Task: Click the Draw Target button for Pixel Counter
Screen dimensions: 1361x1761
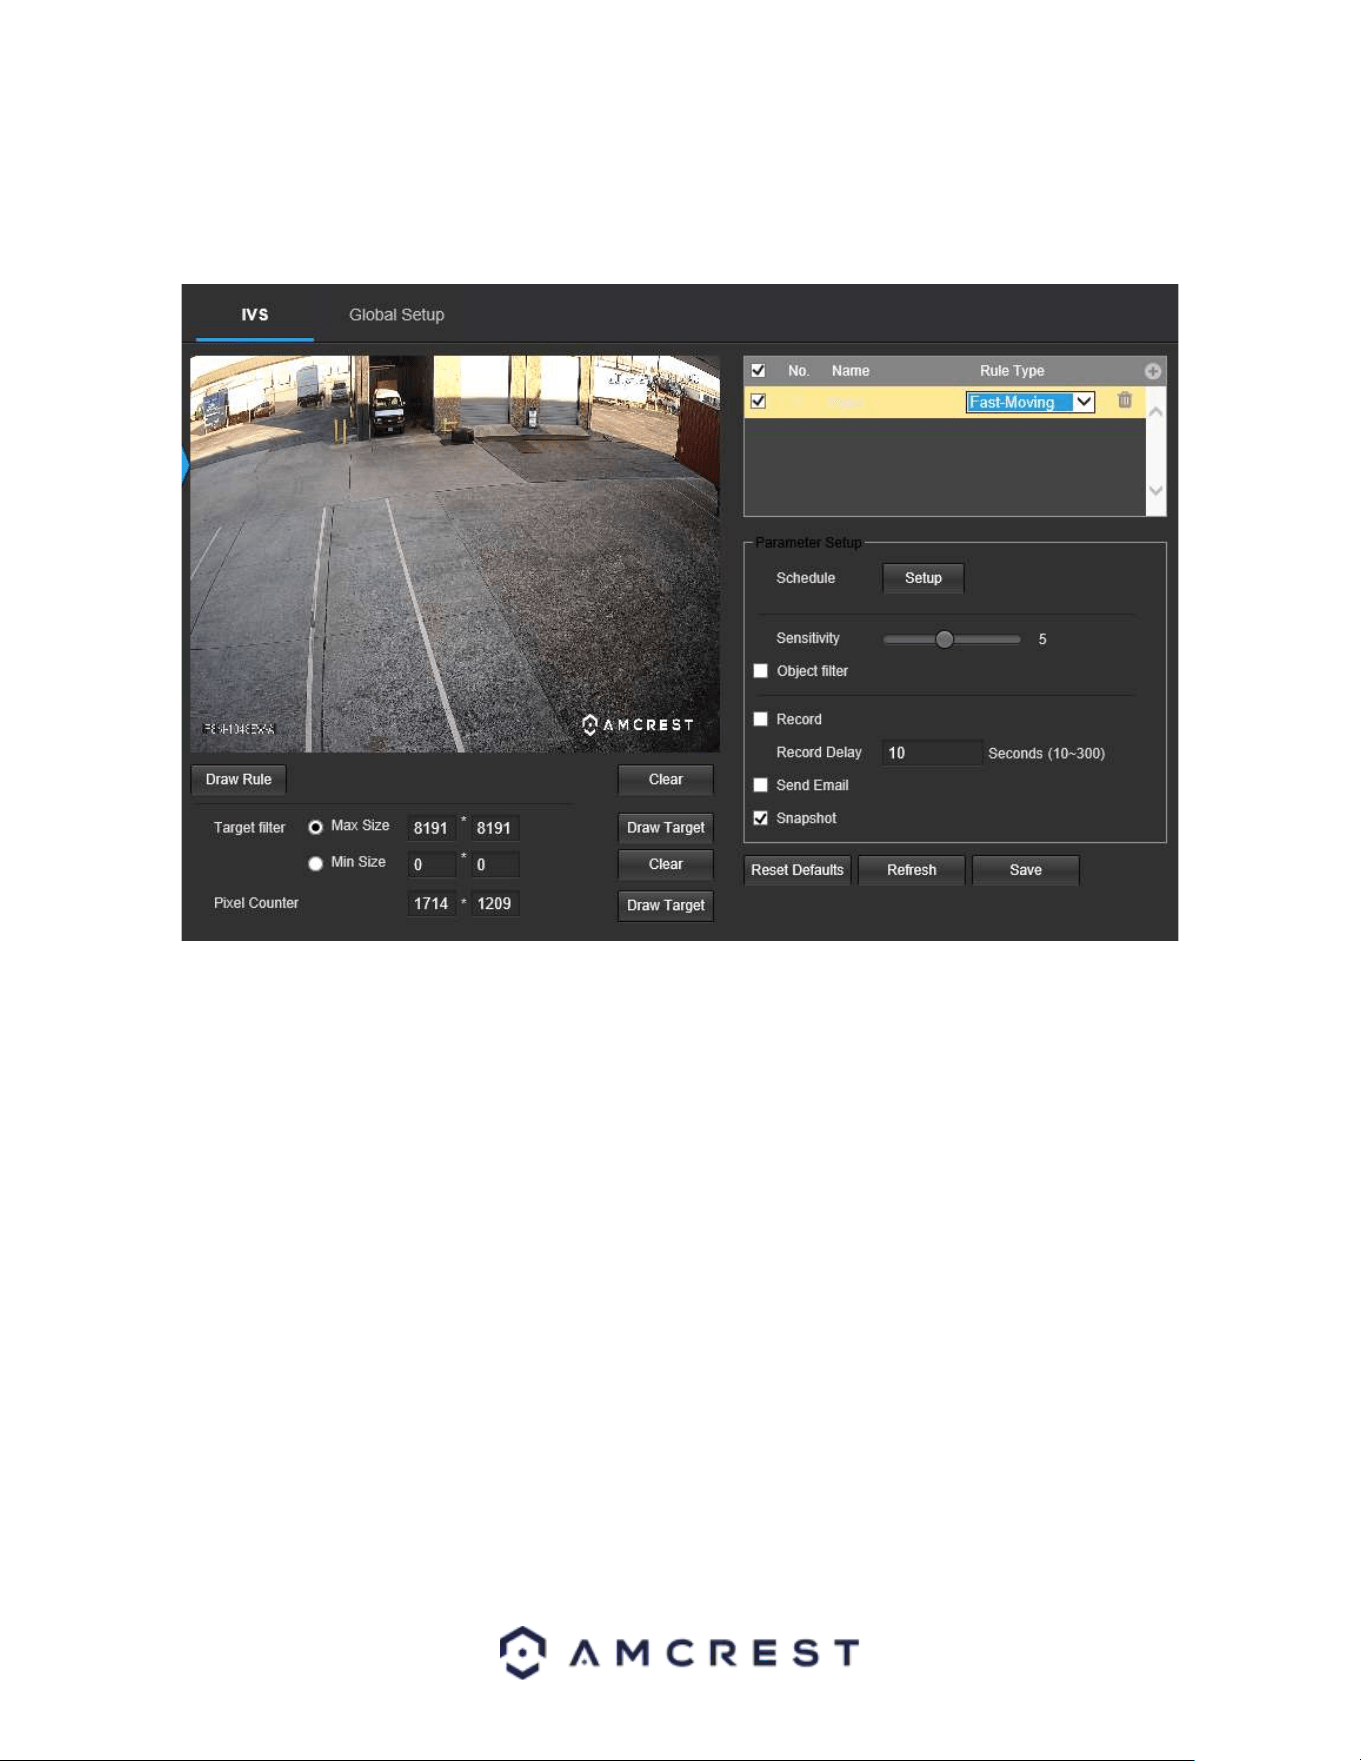Action: click(x=665, y=905)
